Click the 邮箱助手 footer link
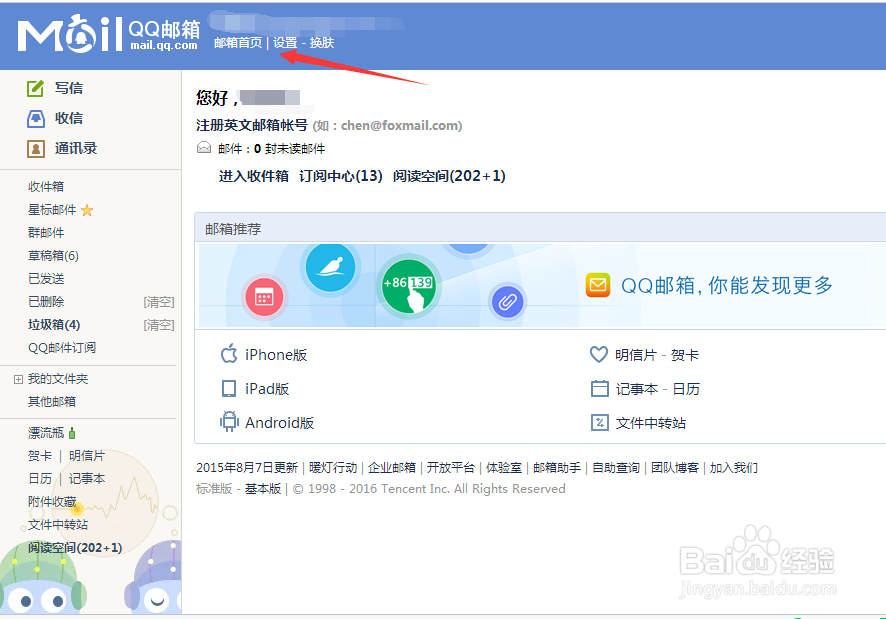 pyautogui.click(x=557, y=468)
